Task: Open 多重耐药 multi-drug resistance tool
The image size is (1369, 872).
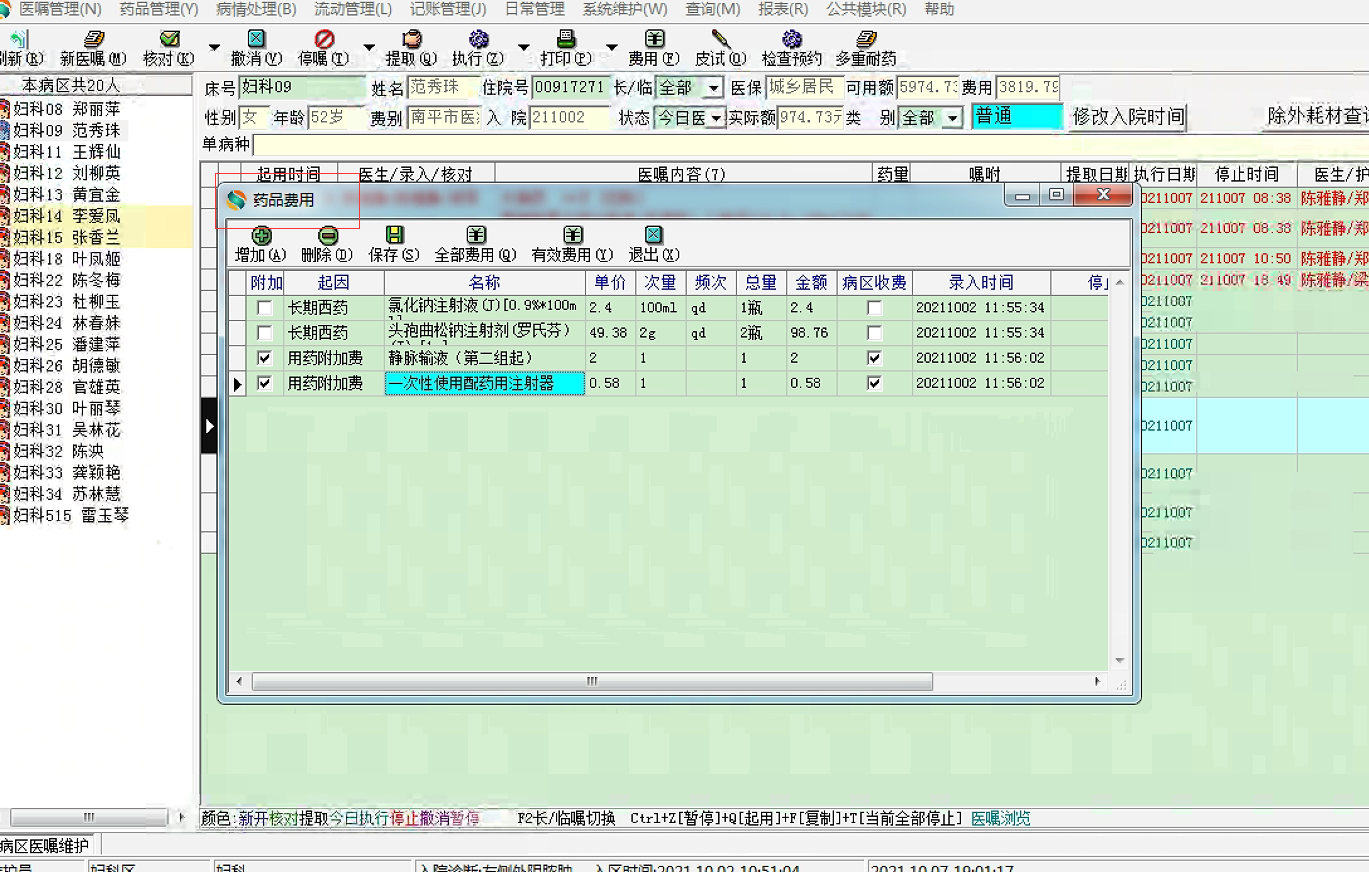Action: coord(866,49)
